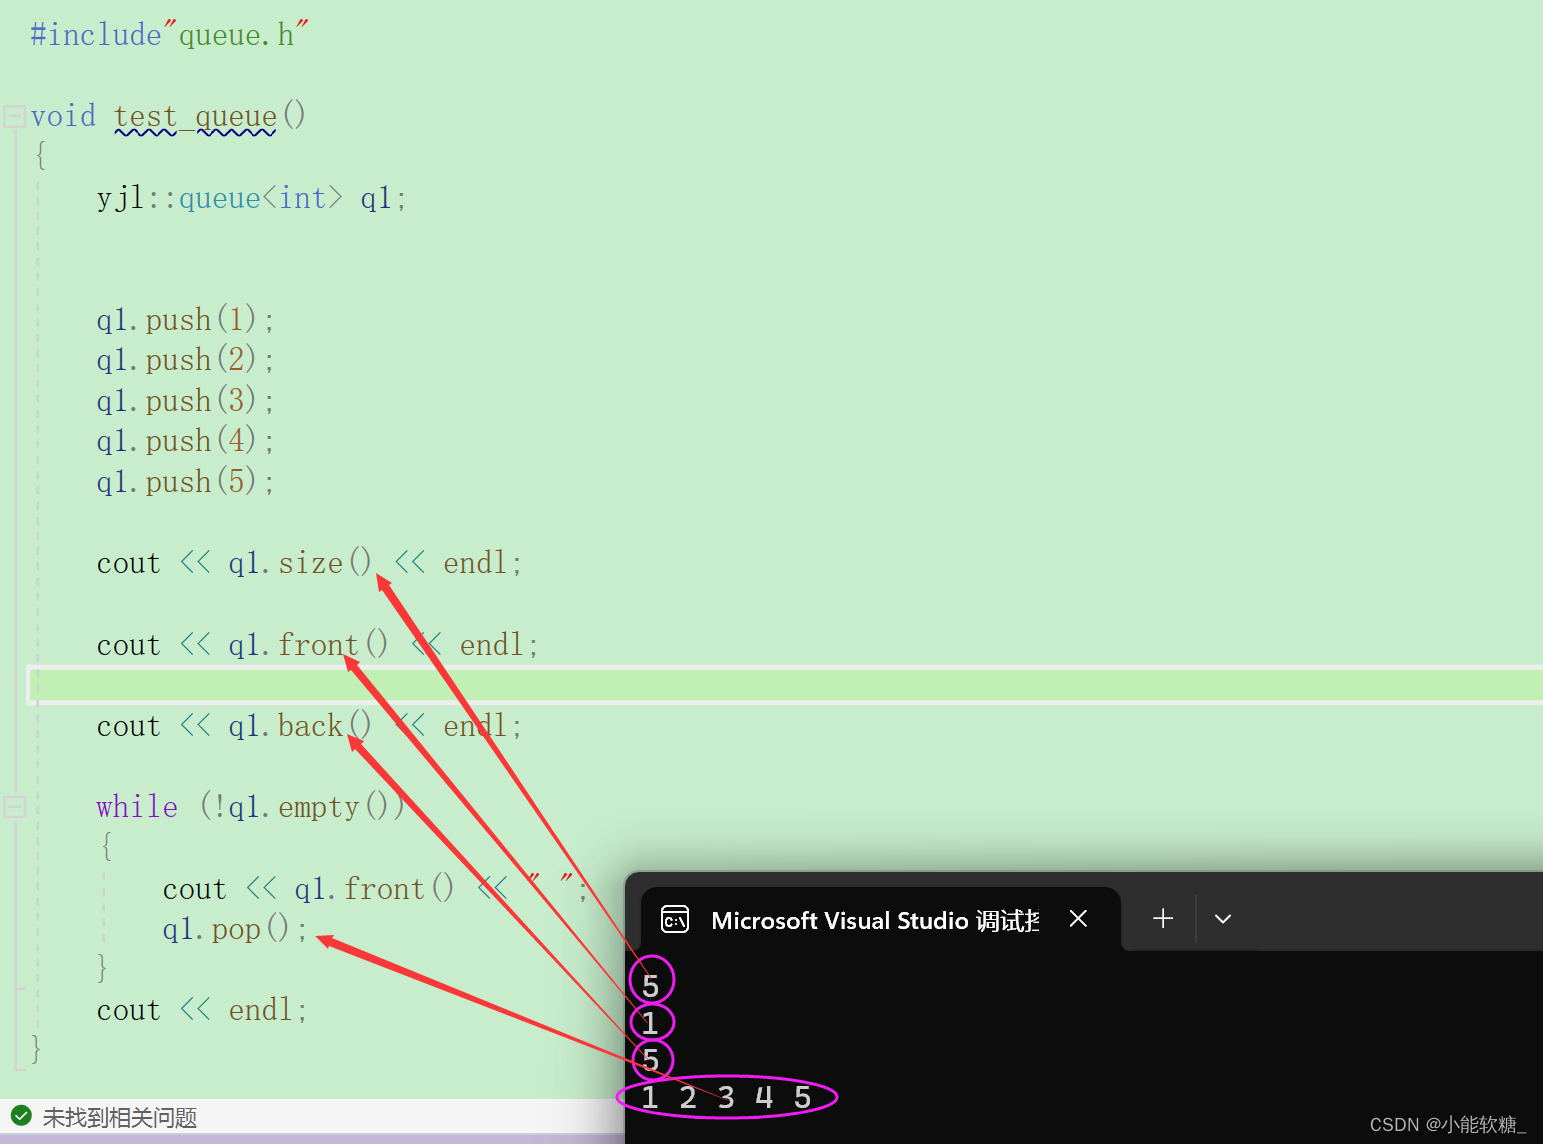The image size is (1543, 1144).
Task: Click the void keyword
Action: tap(63, 117)
